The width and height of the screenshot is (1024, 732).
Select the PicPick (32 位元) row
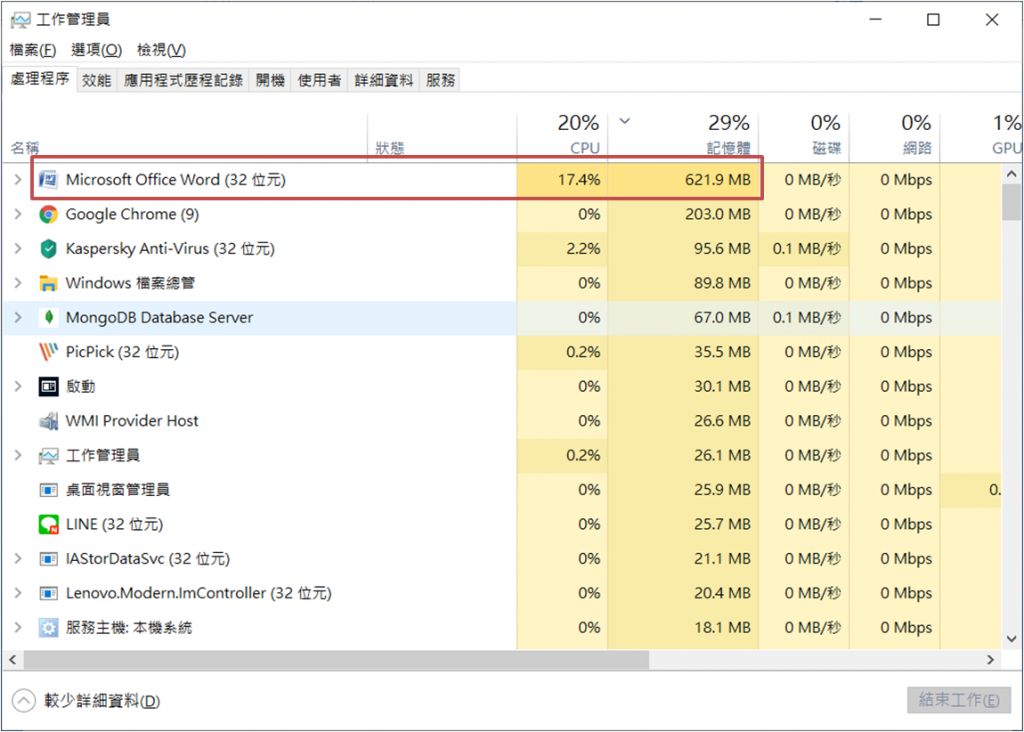pos(502,352)
